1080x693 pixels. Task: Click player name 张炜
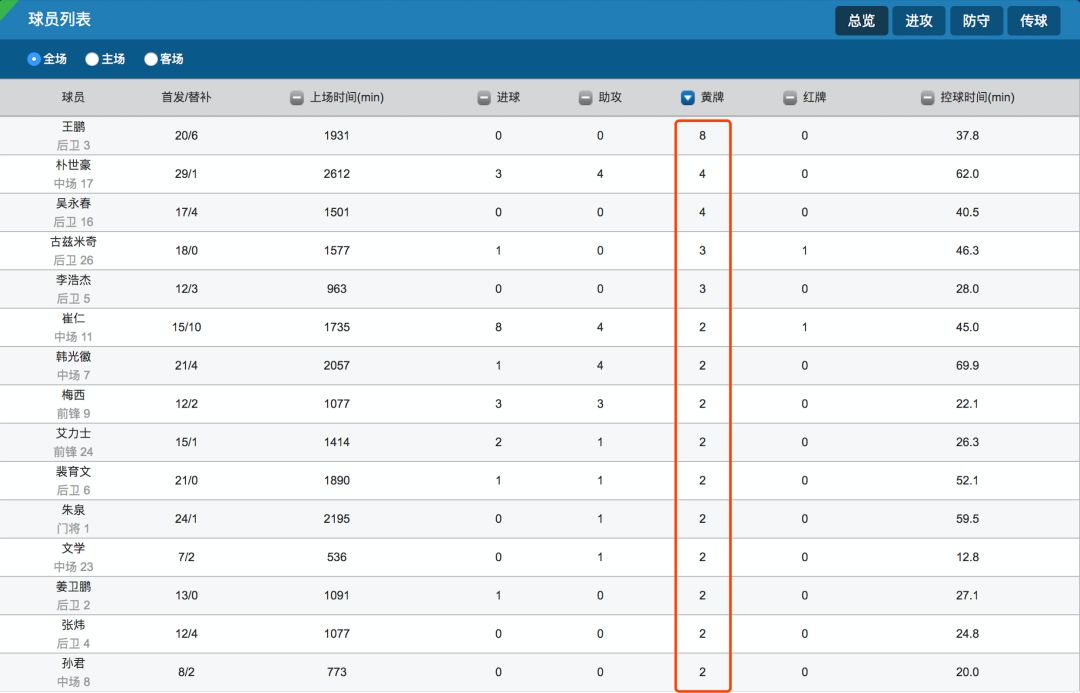point(73,625)
